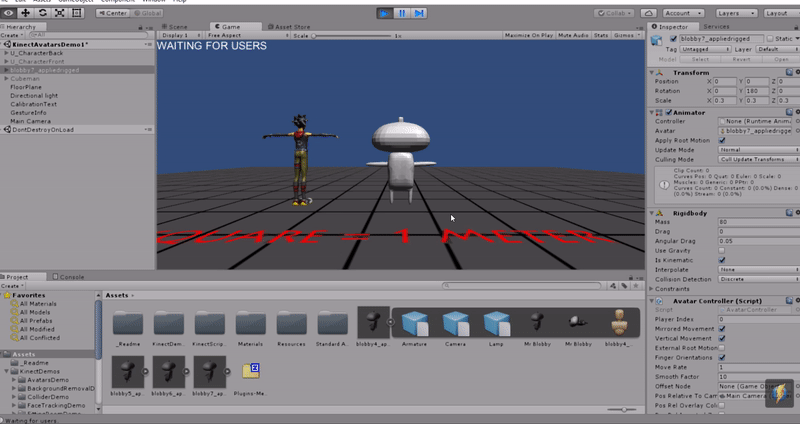This screenshot has height=424, width=800.
Task: Select the Move tool in toolbar
Action: point(26,13)
